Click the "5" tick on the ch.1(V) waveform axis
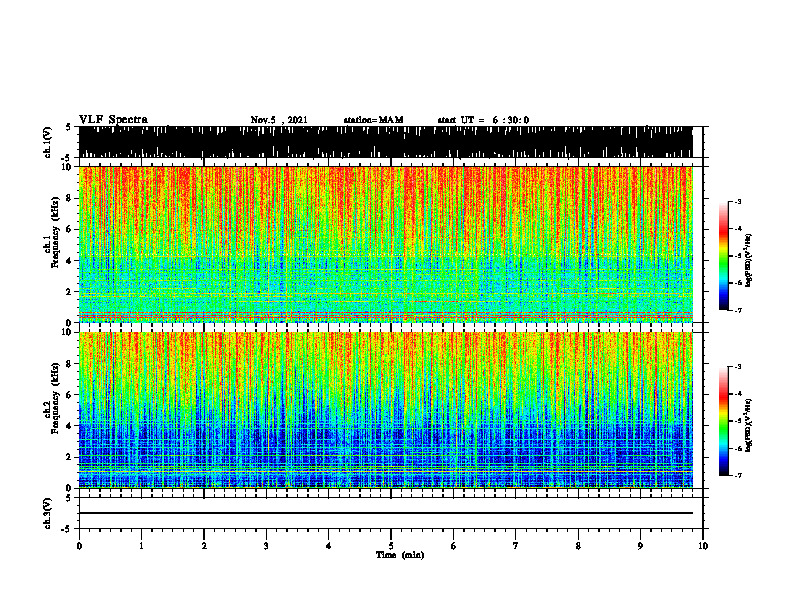792x612 pixels. coord(69,127)
